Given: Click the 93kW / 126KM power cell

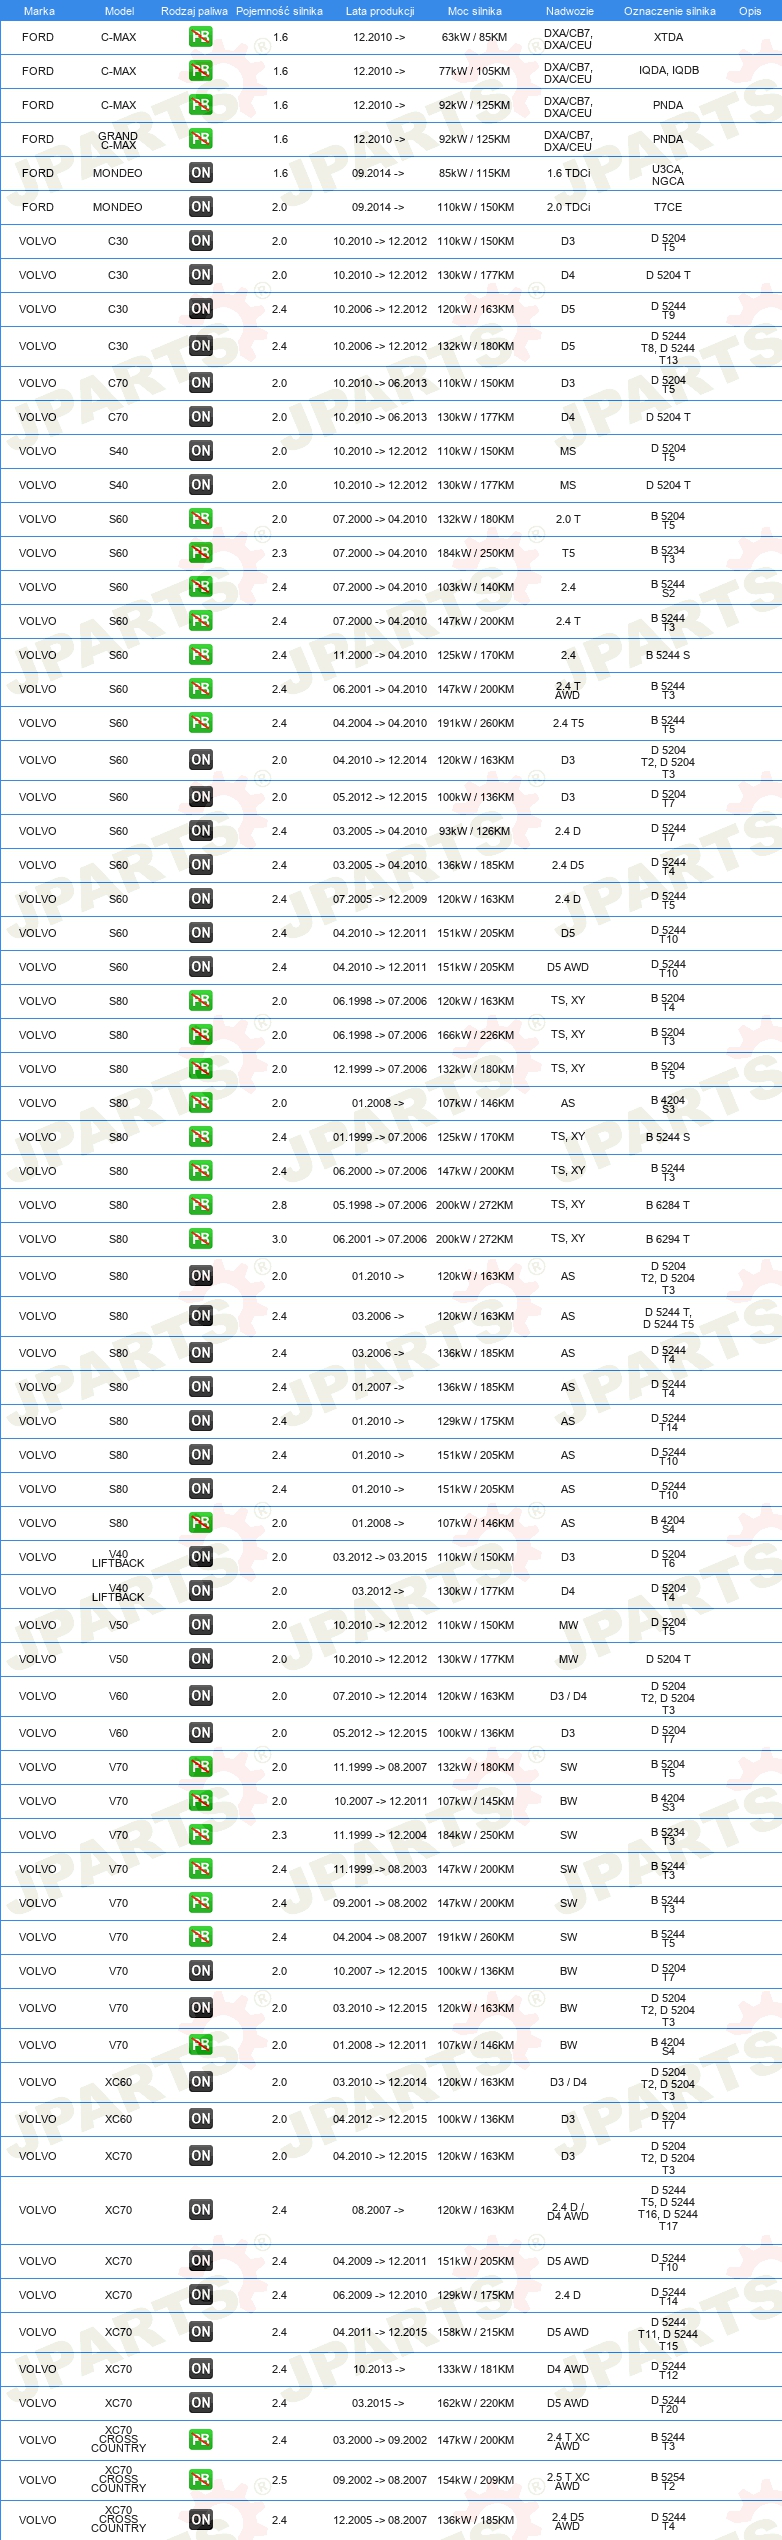Looking at the screenshot, I should pyautogui.click(x=475, y=831).
